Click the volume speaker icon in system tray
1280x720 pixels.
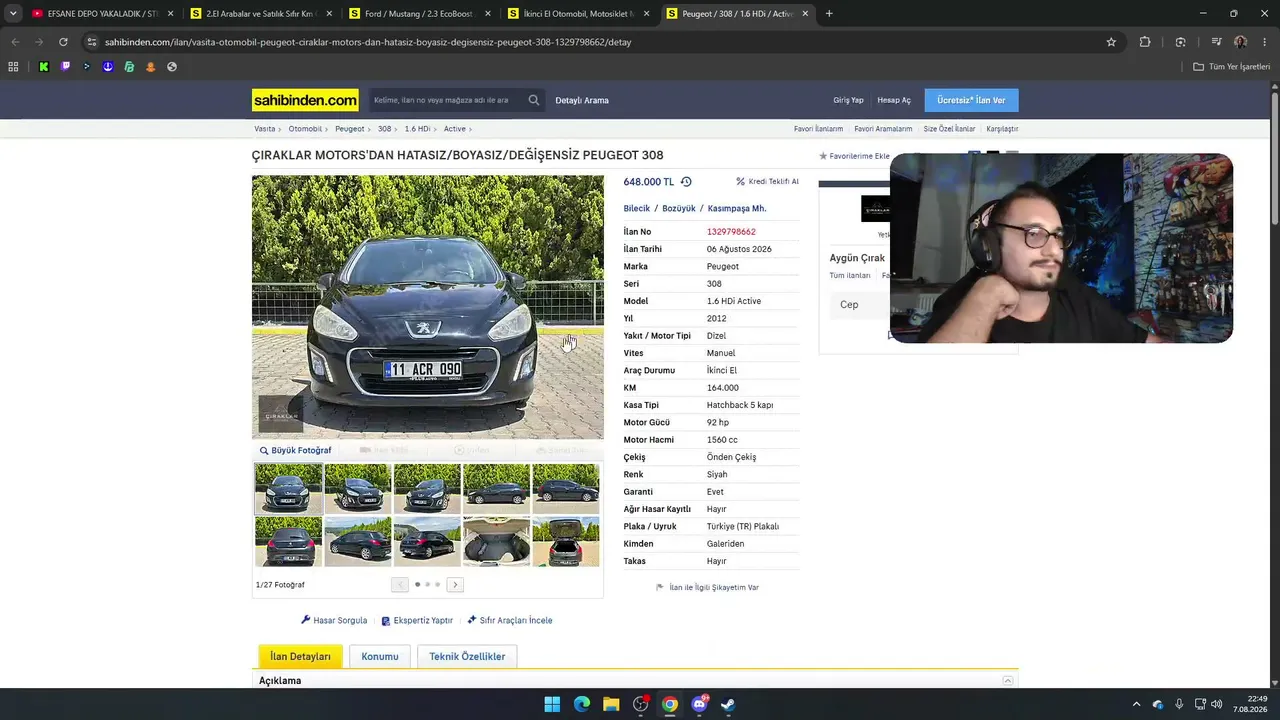1217,704
